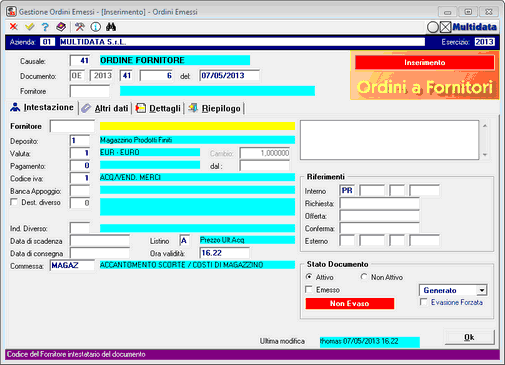
Task: Select the Attivo radio button
Action: tap(309, 277)
